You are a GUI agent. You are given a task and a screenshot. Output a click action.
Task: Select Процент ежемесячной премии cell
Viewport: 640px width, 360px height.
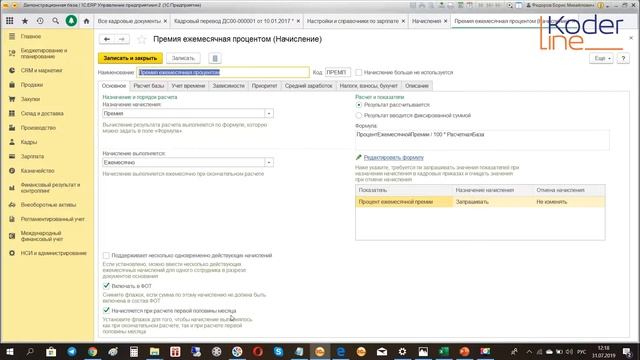(404, 202)
